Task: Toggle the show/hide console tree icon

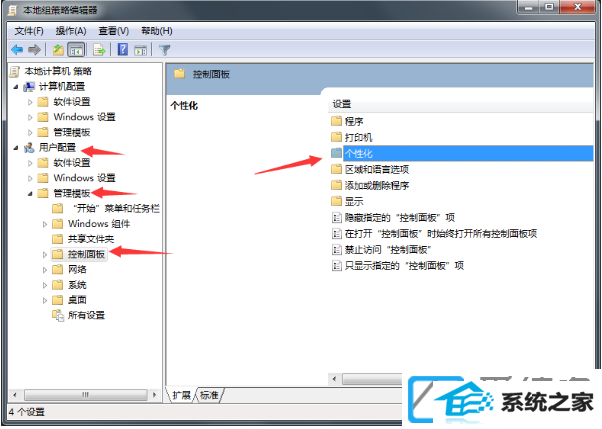Action: [76, 50]
